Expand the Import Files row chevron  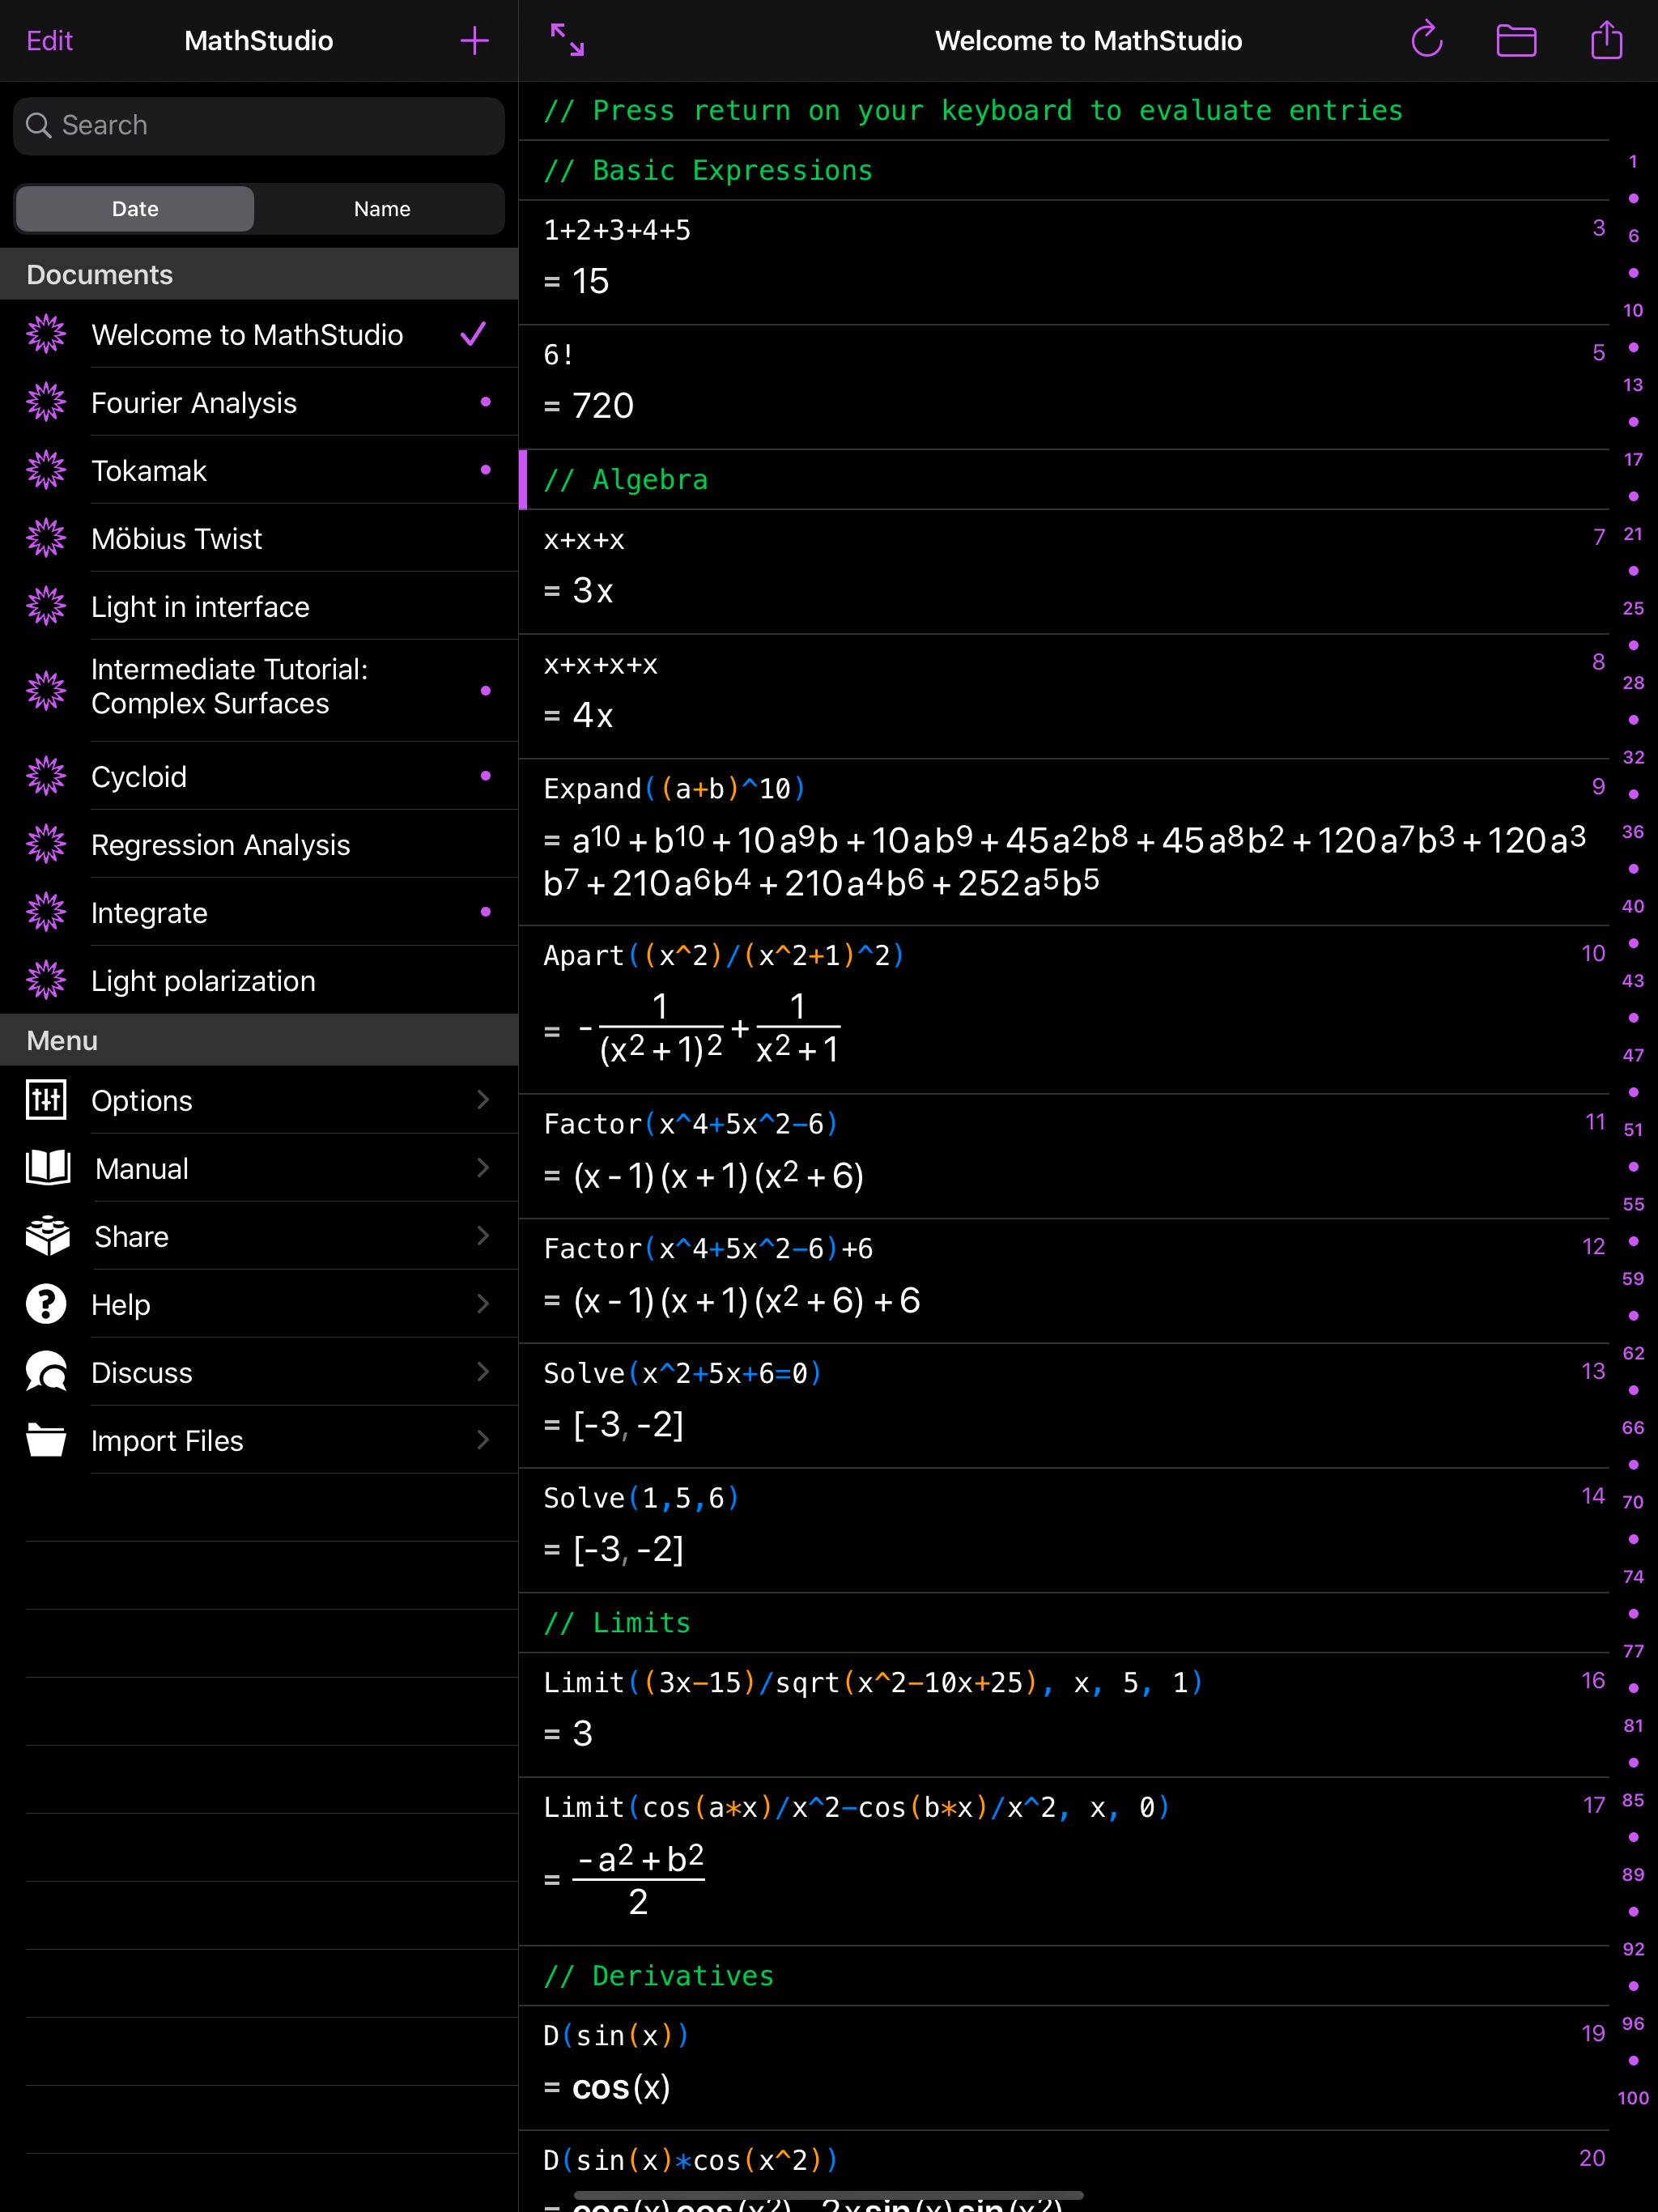click(x=484, y=1440)
